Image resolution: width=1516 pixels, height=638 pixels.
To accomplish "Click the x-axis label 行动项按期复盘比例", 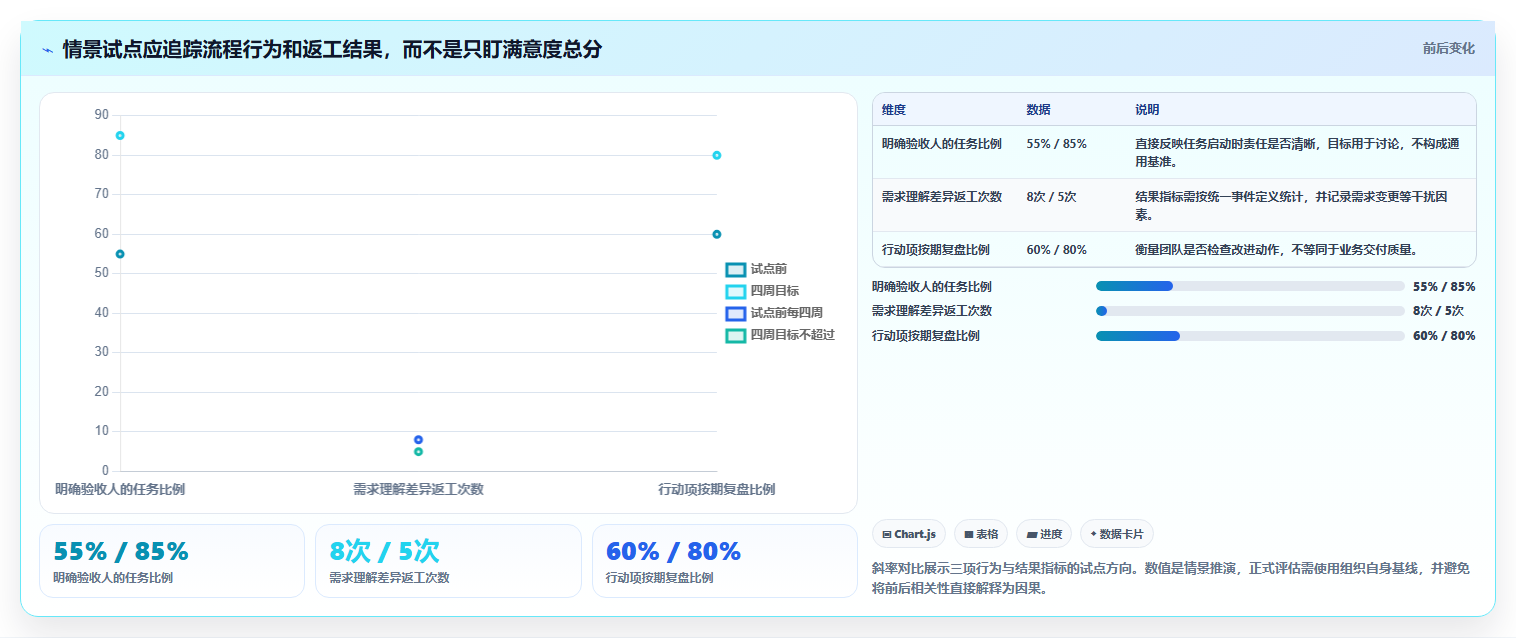I will click(x=717, y=489).
